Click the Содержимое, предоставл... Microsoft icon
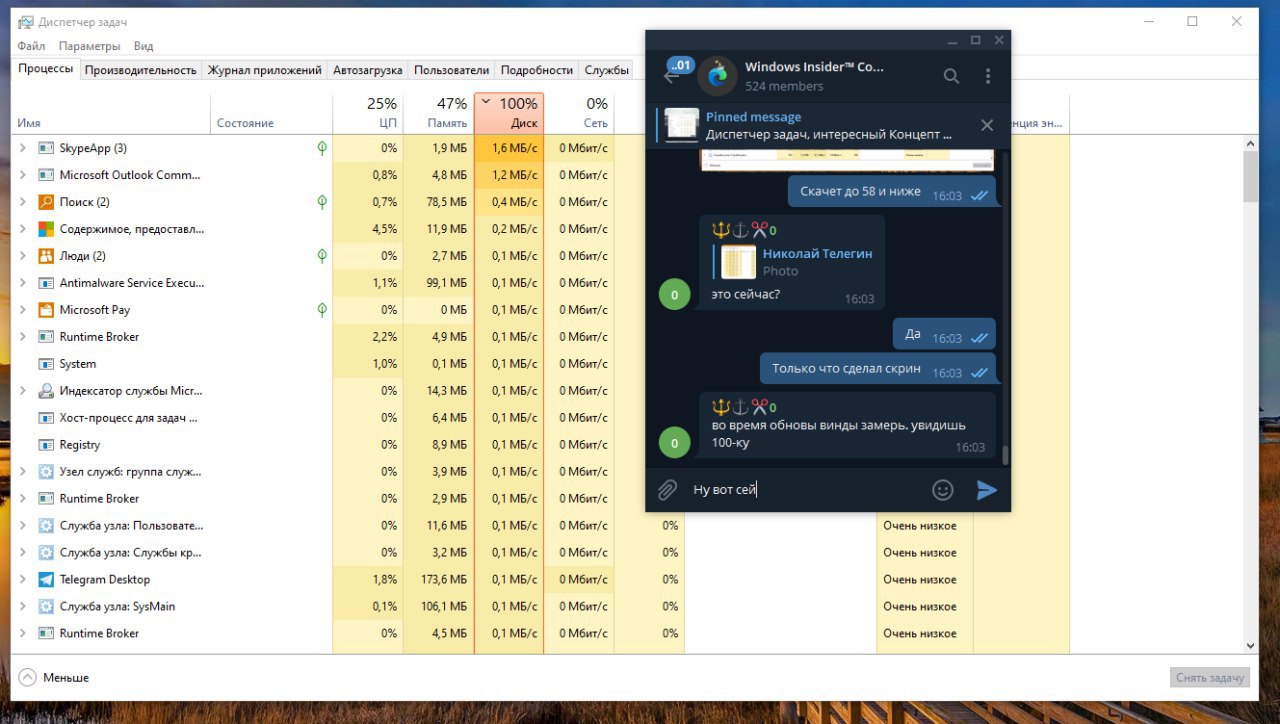 pos(46,229)
